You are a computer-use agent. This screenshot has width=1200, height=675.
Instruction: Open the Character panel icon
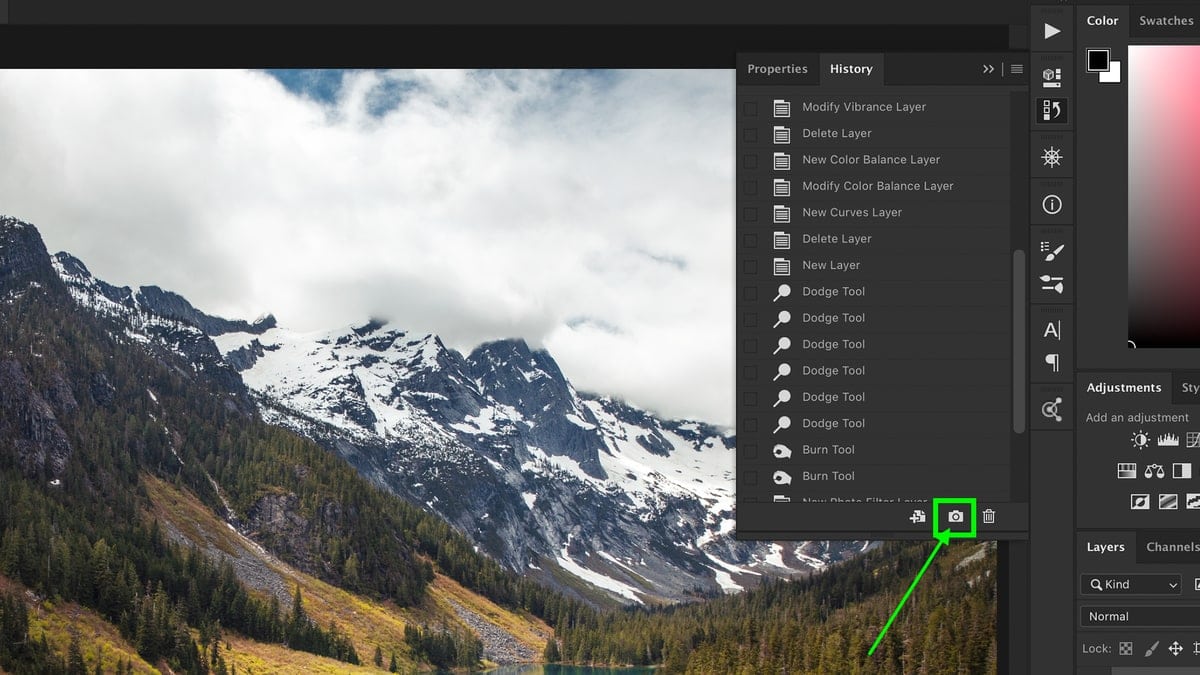tap(1052, 330)
